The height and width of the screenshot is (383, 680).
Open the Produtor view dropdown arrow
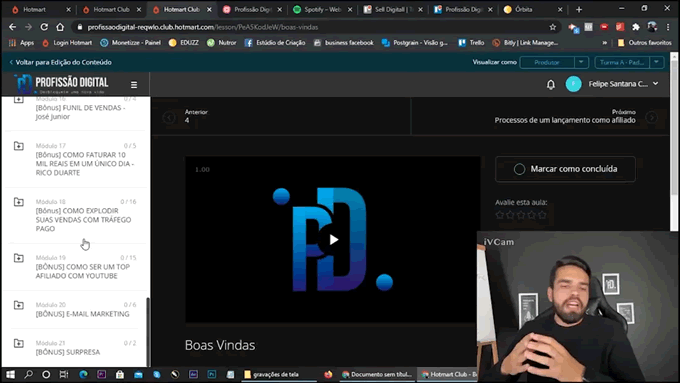[x=581, y=62]
